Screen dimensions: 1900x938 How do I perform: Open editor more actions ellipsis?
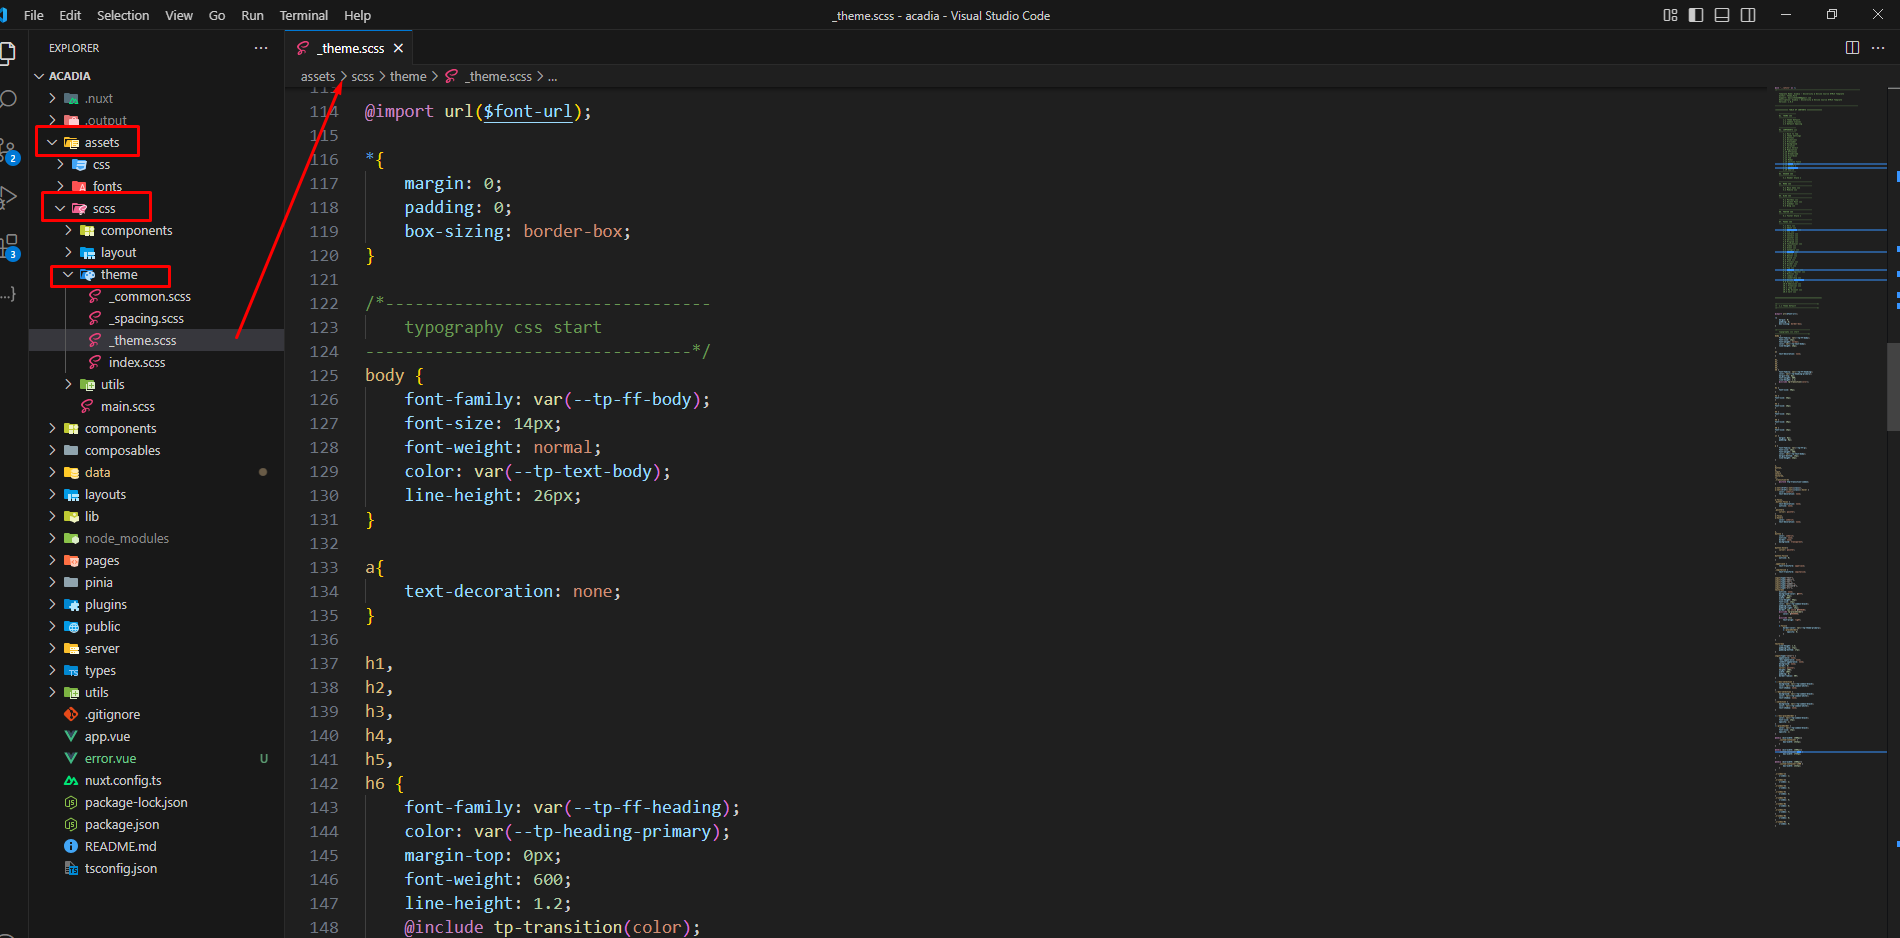click(x=1878, y=48)
